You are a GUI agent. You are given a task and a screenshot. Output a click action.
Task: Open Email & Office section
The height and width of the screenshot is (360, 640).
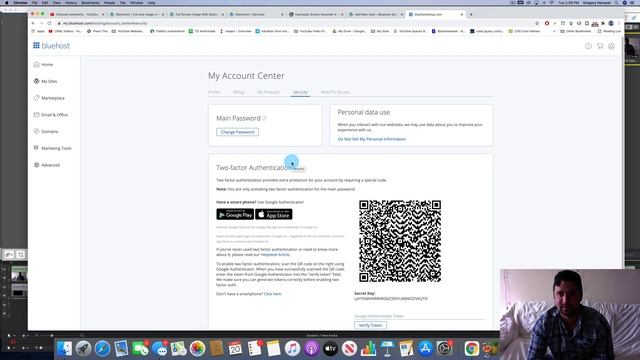[51, 115]
